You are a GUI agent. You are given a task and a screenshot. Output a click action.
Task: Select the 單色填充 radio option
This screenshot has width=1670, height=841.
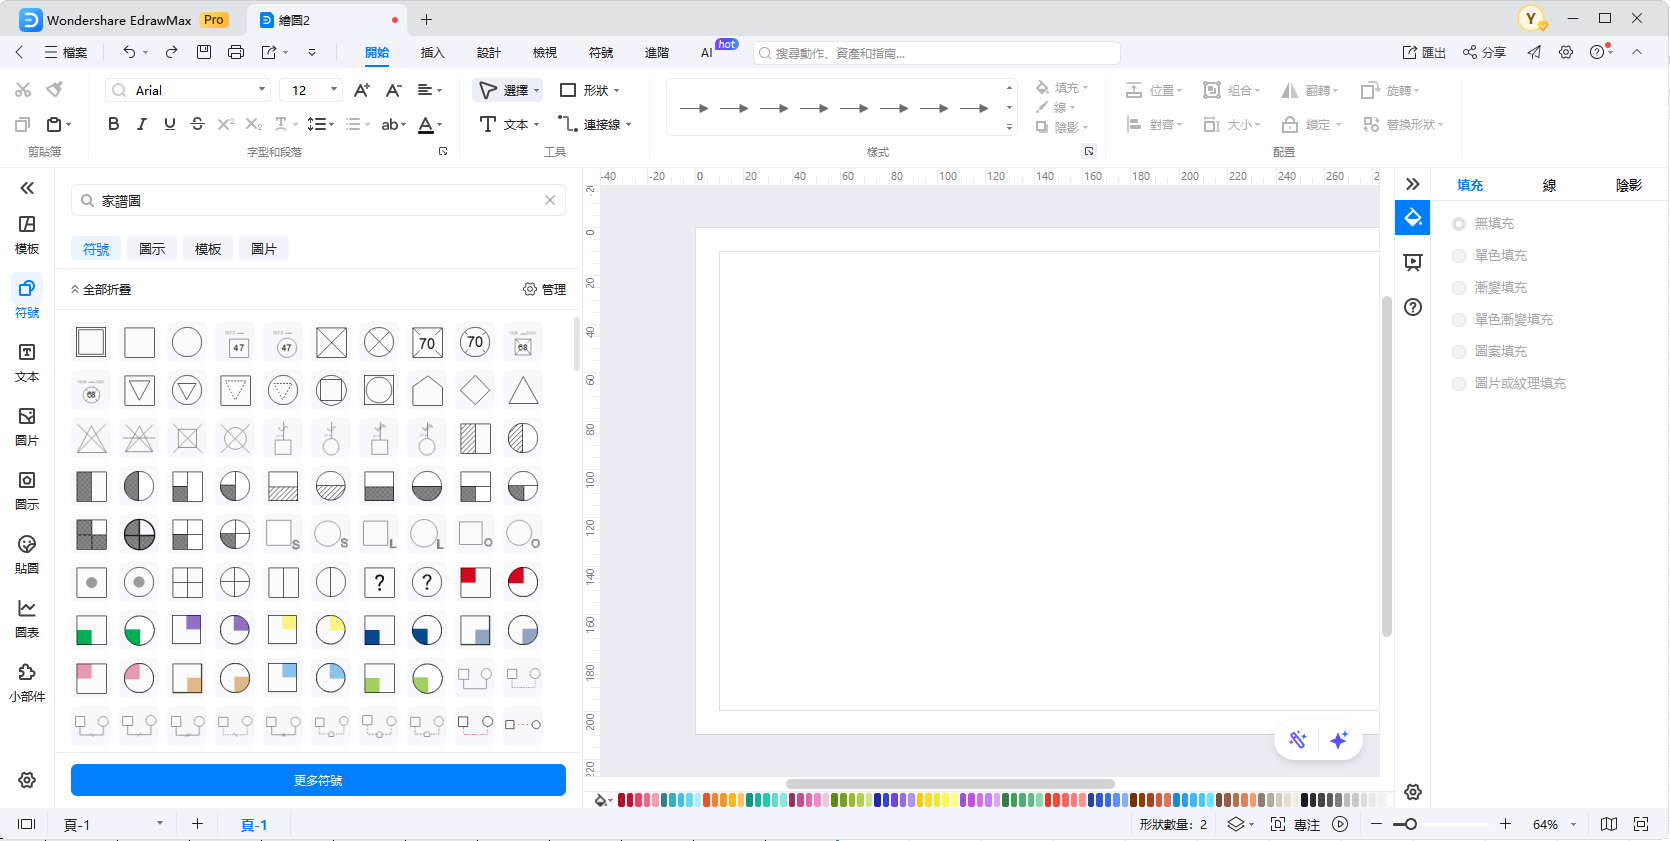pos(1459,256)
